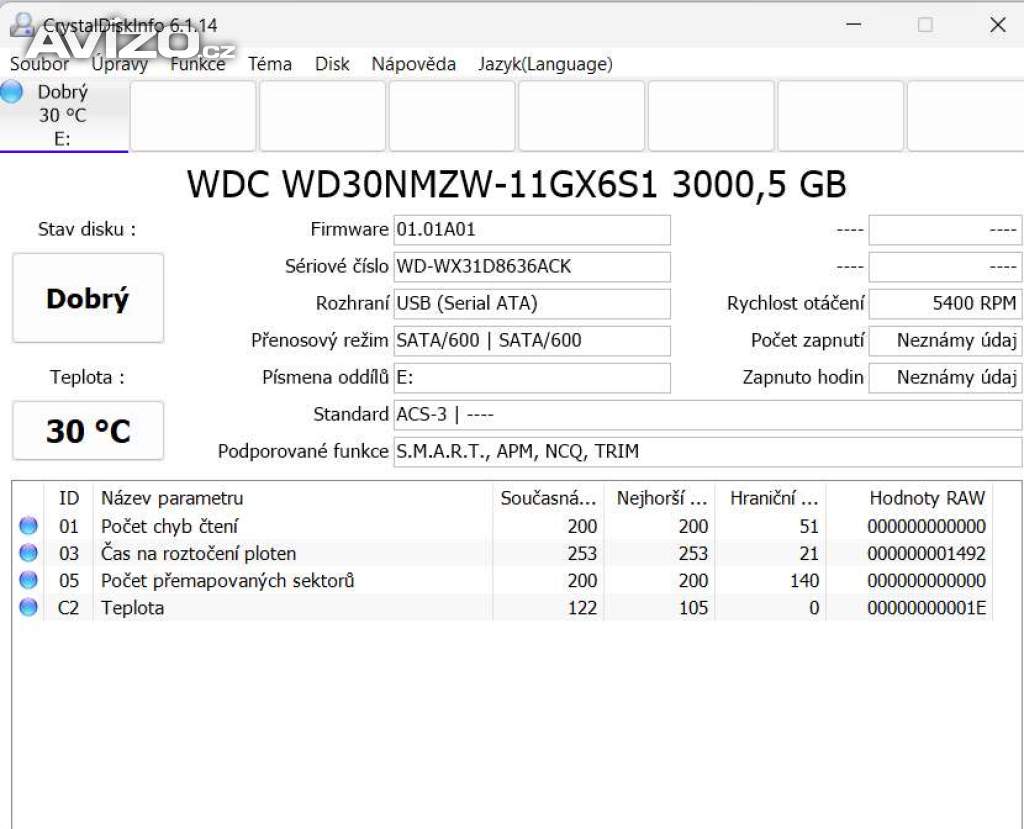Select the Počet chyb čtení row
1024x829 pixels.
(503, 526)
